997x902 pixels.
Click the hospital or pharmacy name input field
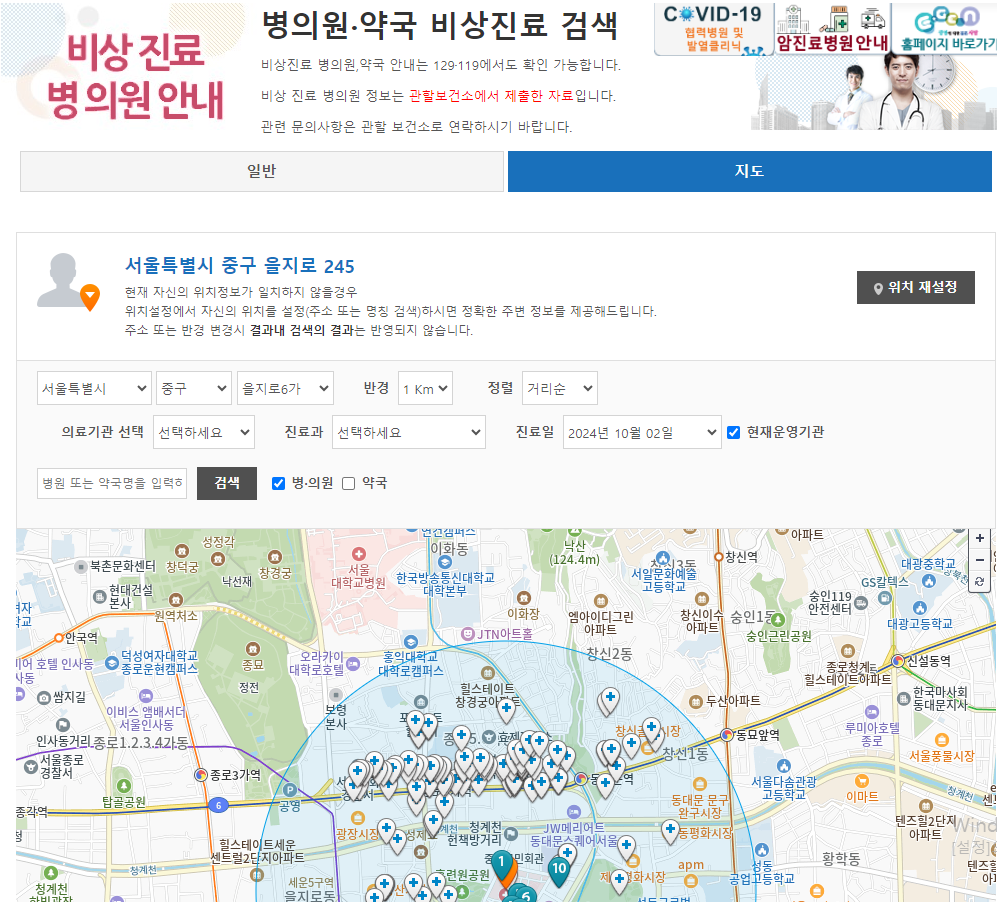pos(112,483)
